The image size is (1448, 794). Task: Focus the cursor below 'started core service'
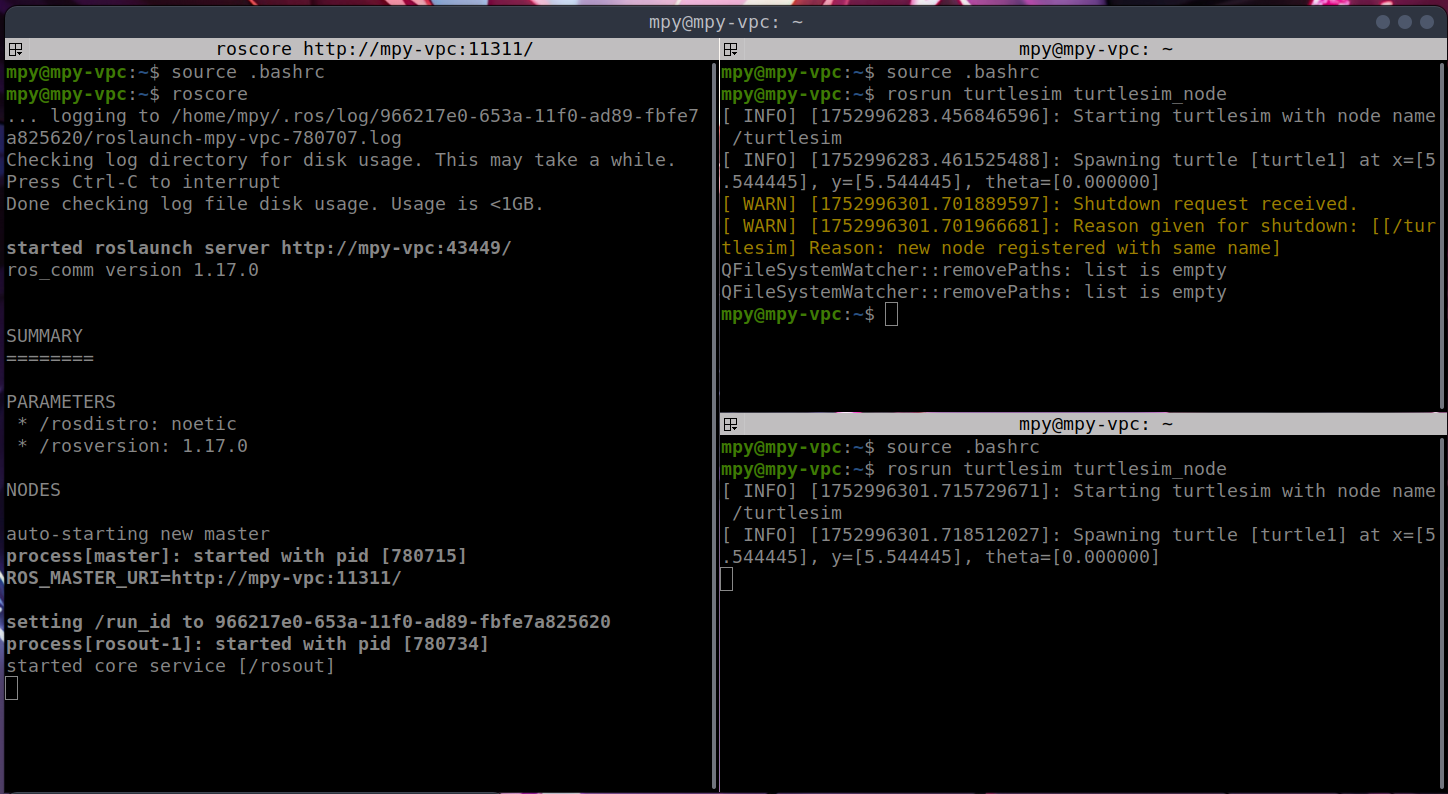[12, 688]
